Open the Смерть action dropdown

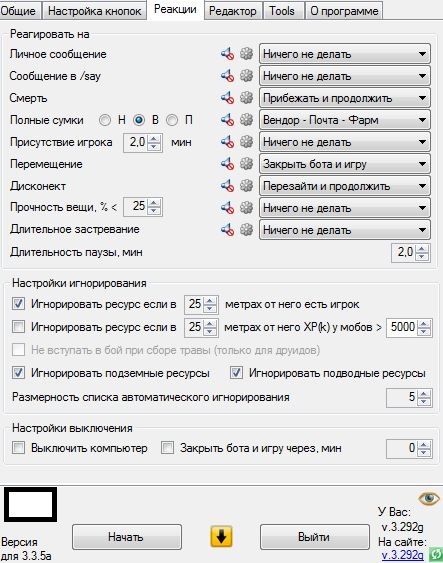click(345, 98)
